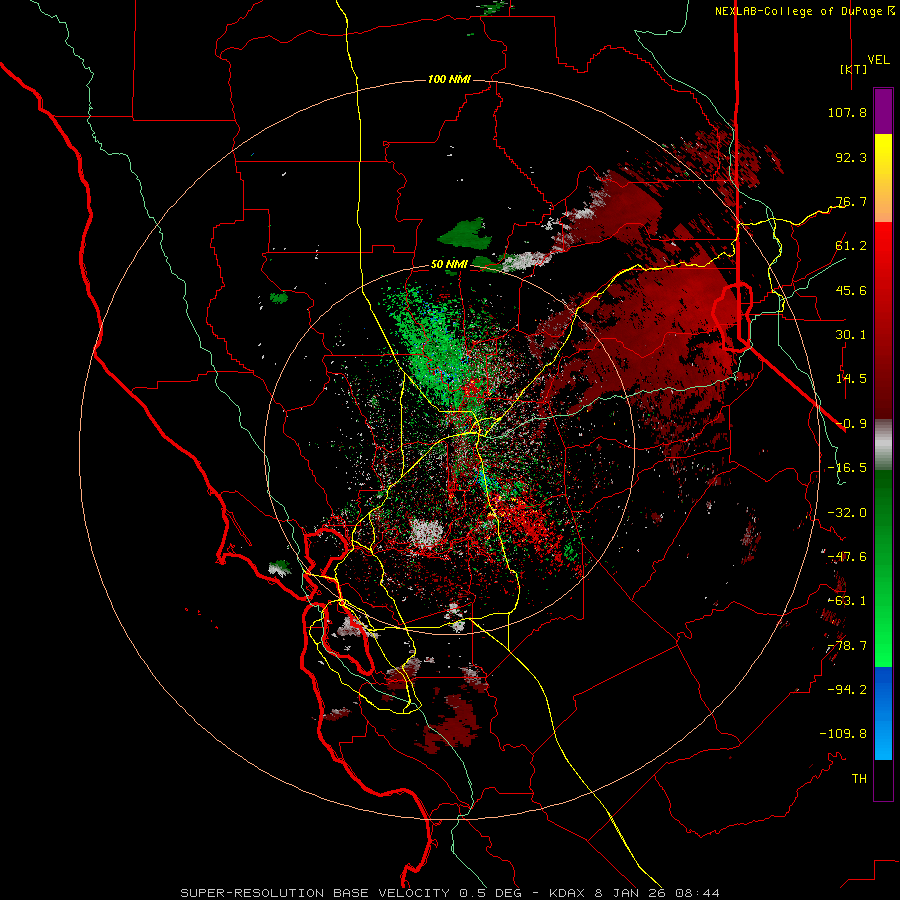Image resolution: width=900 pixels, height=900 pixels.
Task: Click the 50 NMI range ring label
Action: [x=449, y=264]
